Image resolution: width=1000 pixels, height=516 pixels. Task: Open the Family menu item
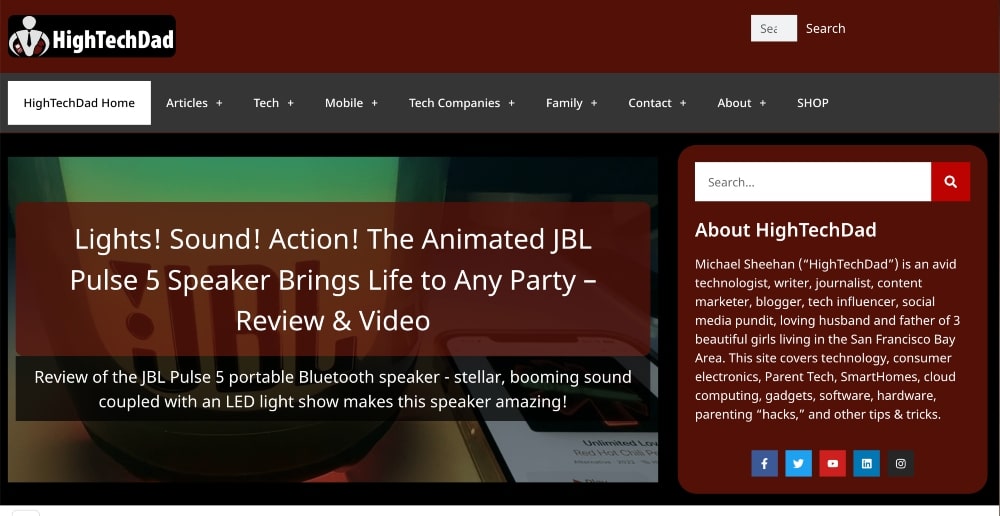pyautogui.click(x=564, y=103)
